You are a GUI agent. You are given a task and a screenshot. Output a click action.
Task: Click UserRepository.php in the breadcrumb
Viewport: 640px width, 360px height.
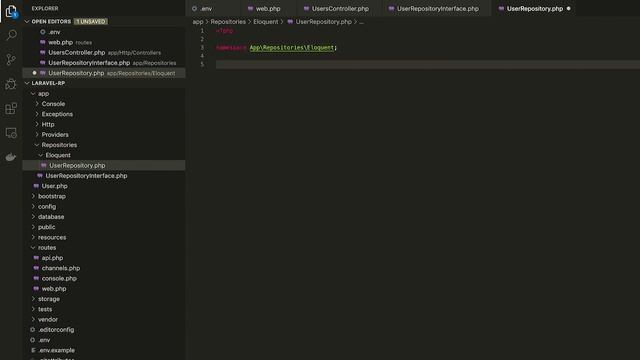323,22
